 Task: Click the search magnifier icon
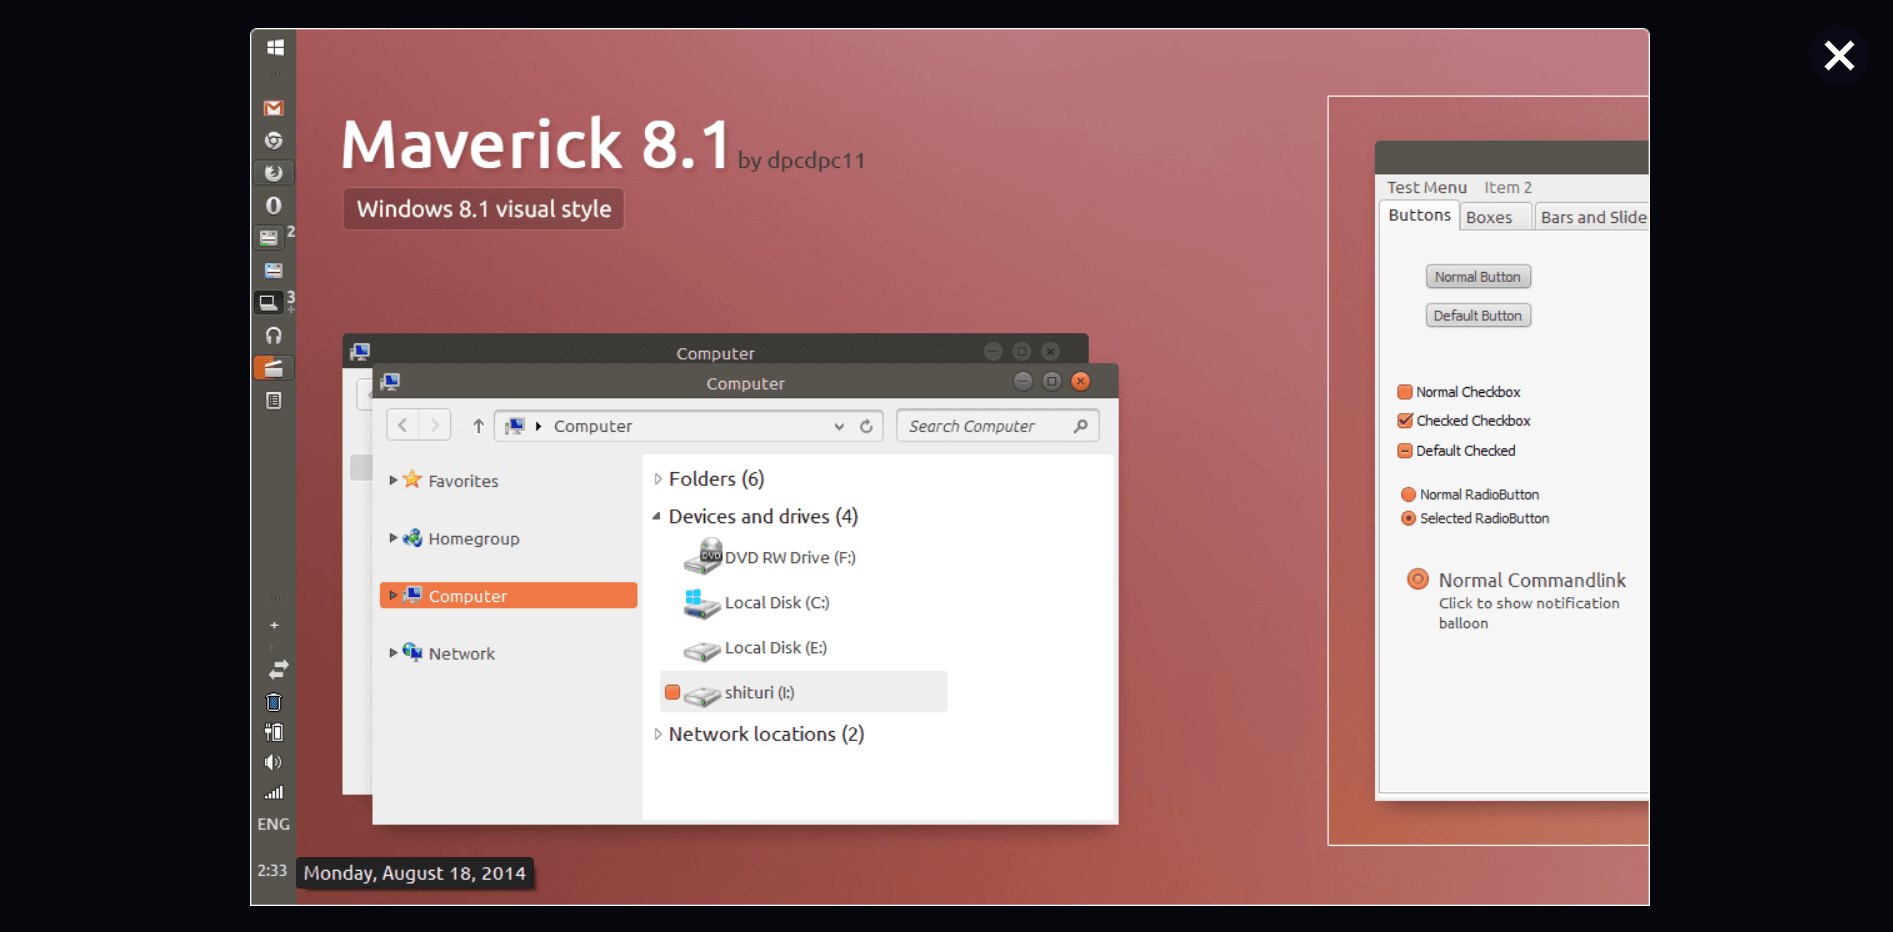coord(1080,426)
